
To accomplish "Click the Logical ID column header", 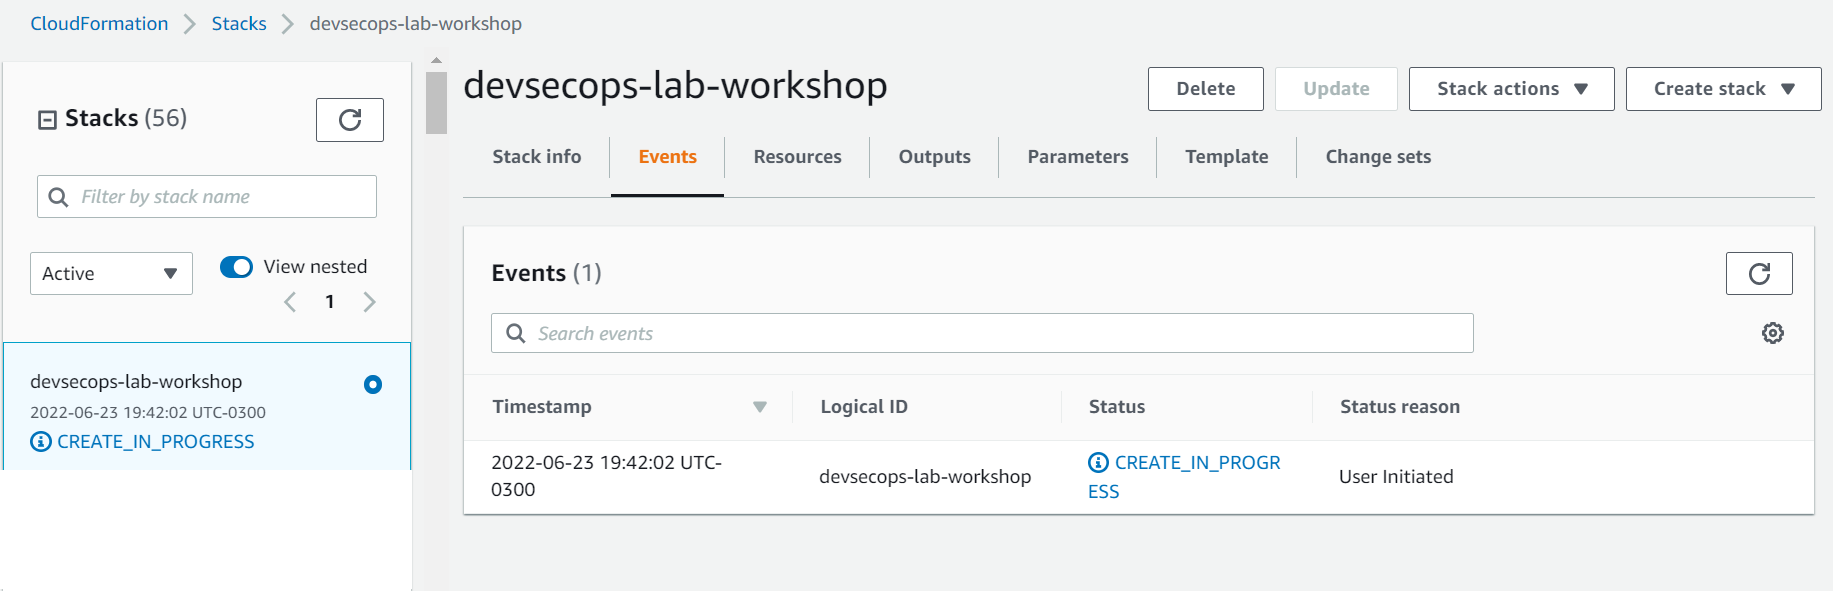I will pyautogui.click(x=864, y=407).
